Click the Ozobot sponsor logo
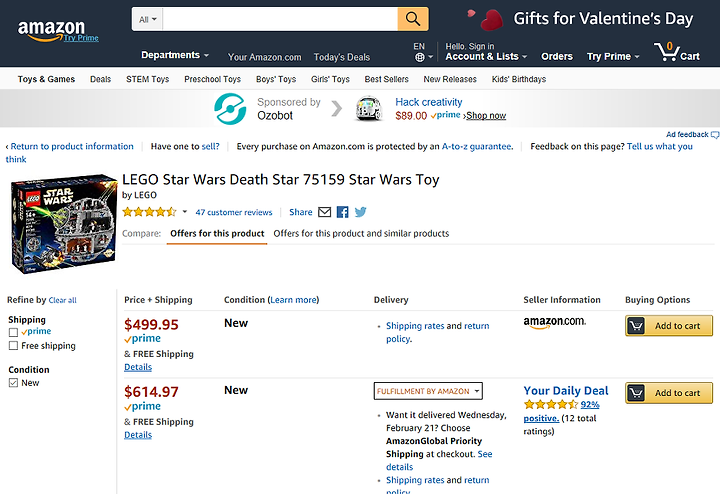This screenshot has width=720, height=494. pyautogui.click(x=231, y=109)
